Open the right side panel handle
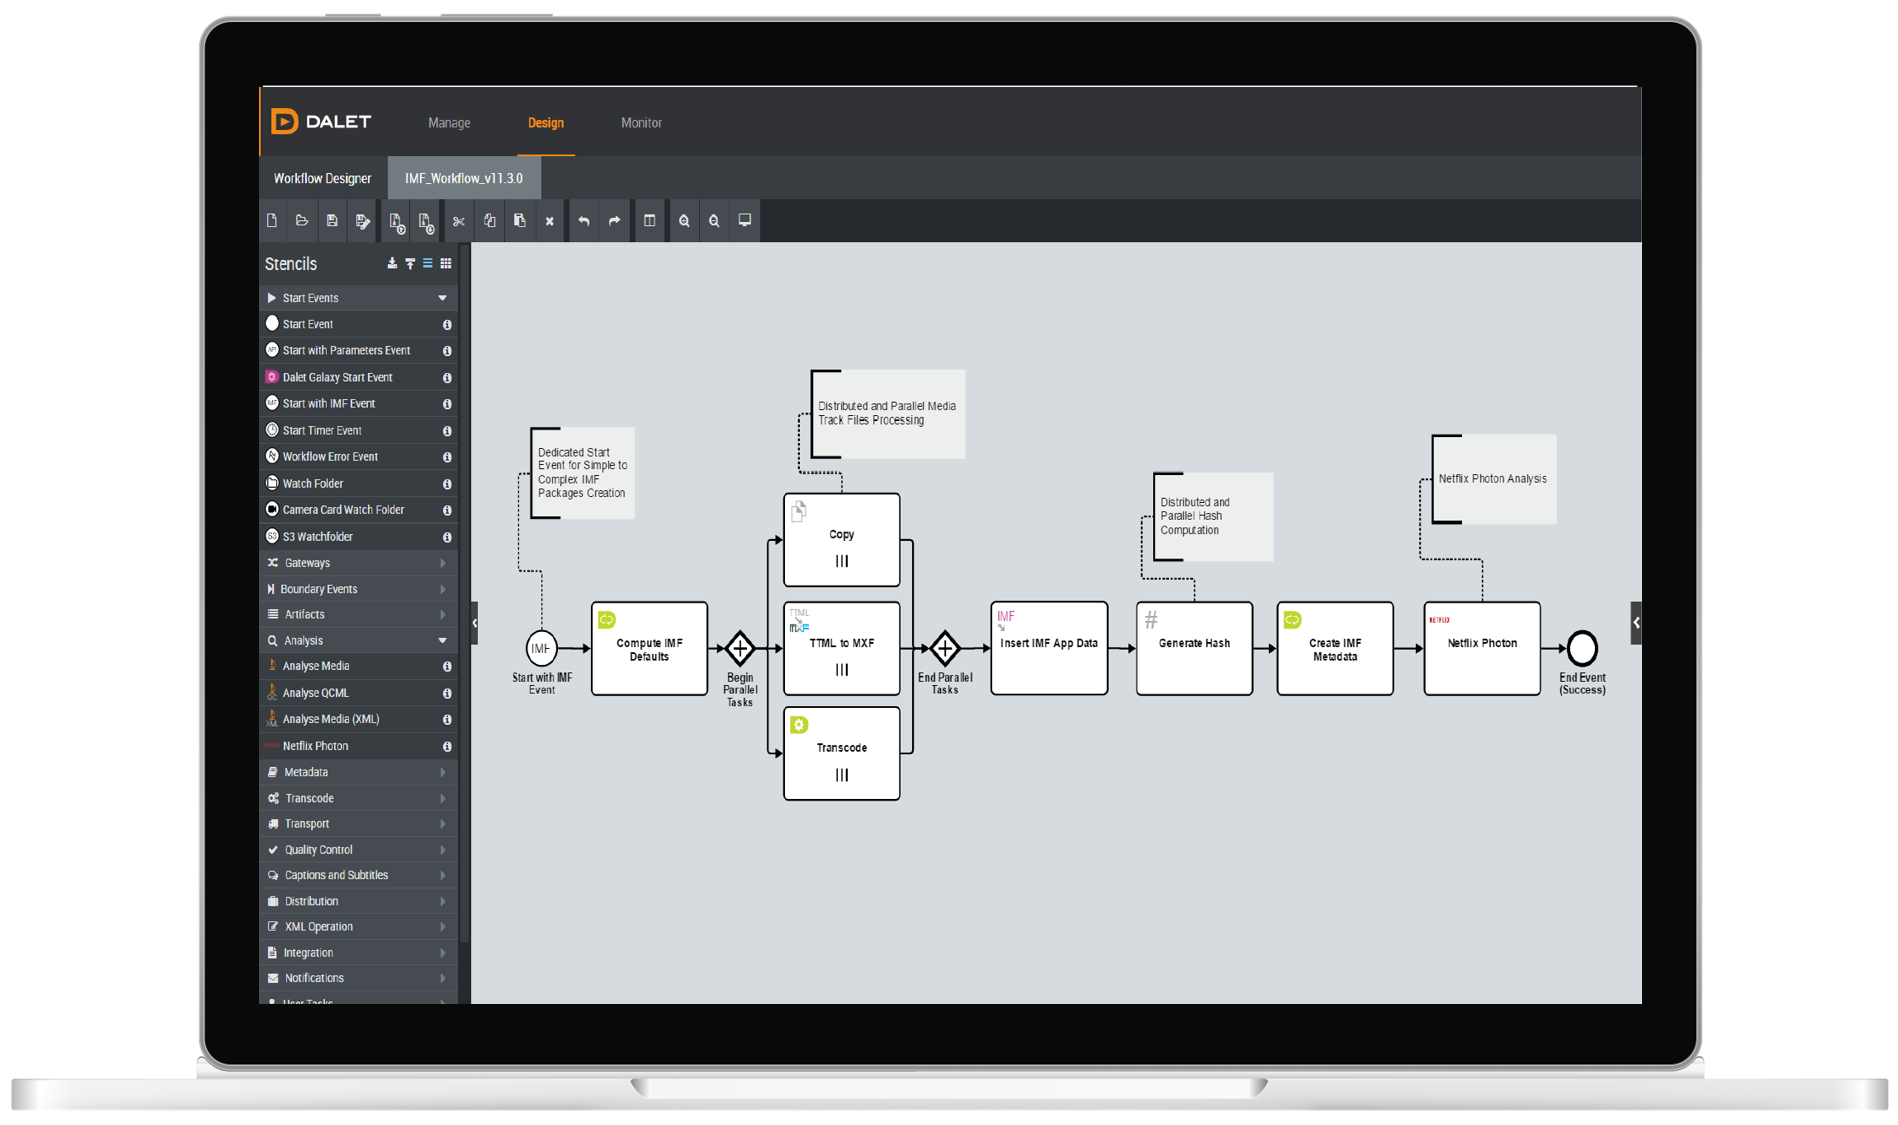The image size is (1898, 1125). click(x=1636, y=623)
